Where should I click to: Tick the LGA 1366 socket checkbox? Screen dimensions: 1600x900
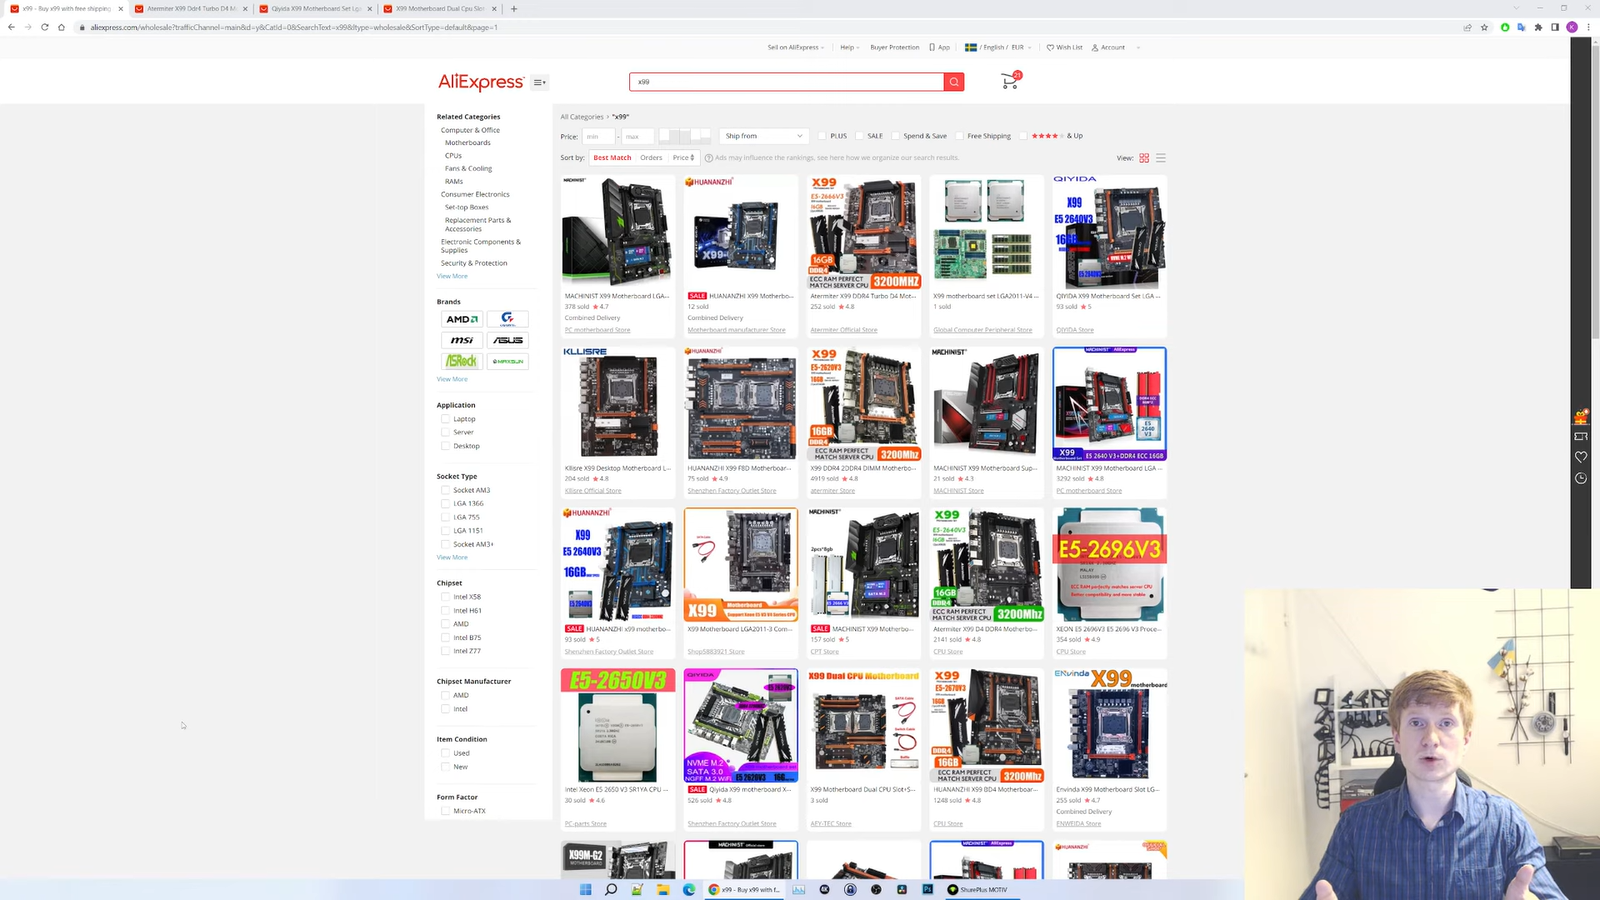pos(446,503)
